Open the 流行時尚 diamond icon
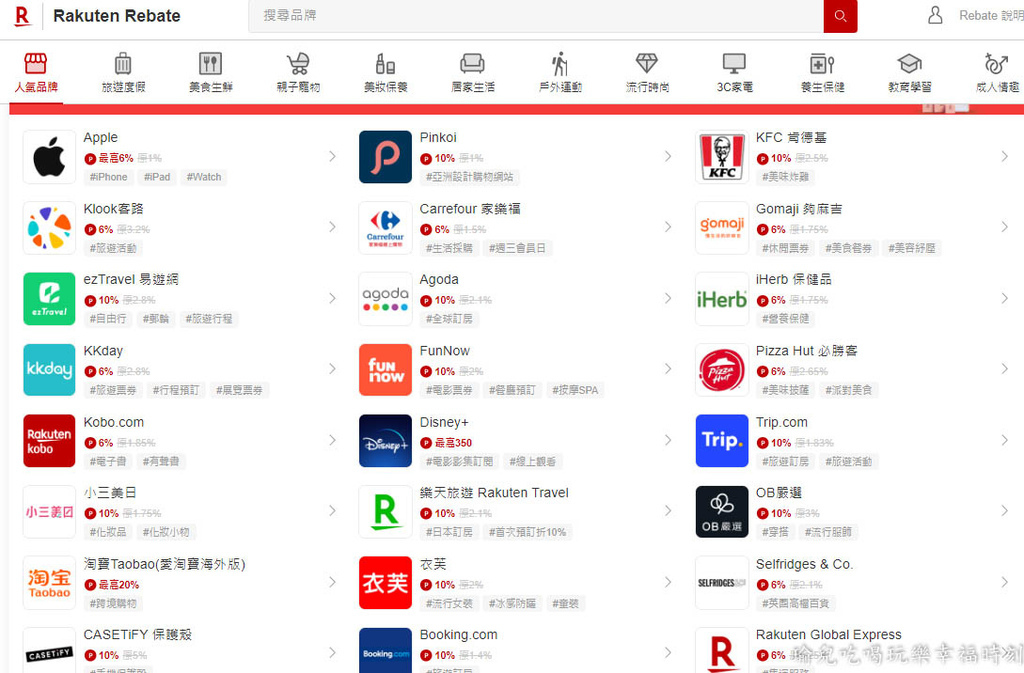The width and height of the screenshot is (1024, 673). point(647,63)
